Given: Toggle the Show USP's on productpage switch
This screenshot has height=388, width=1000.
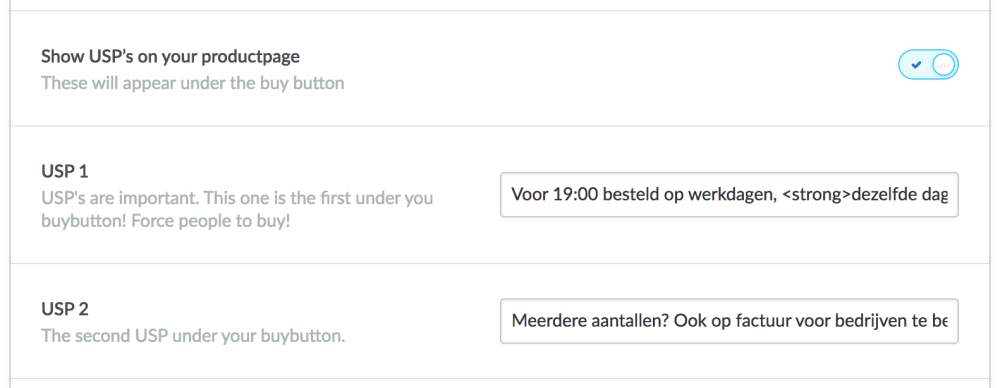Looking at the screenshot, I should click(928, 64).
